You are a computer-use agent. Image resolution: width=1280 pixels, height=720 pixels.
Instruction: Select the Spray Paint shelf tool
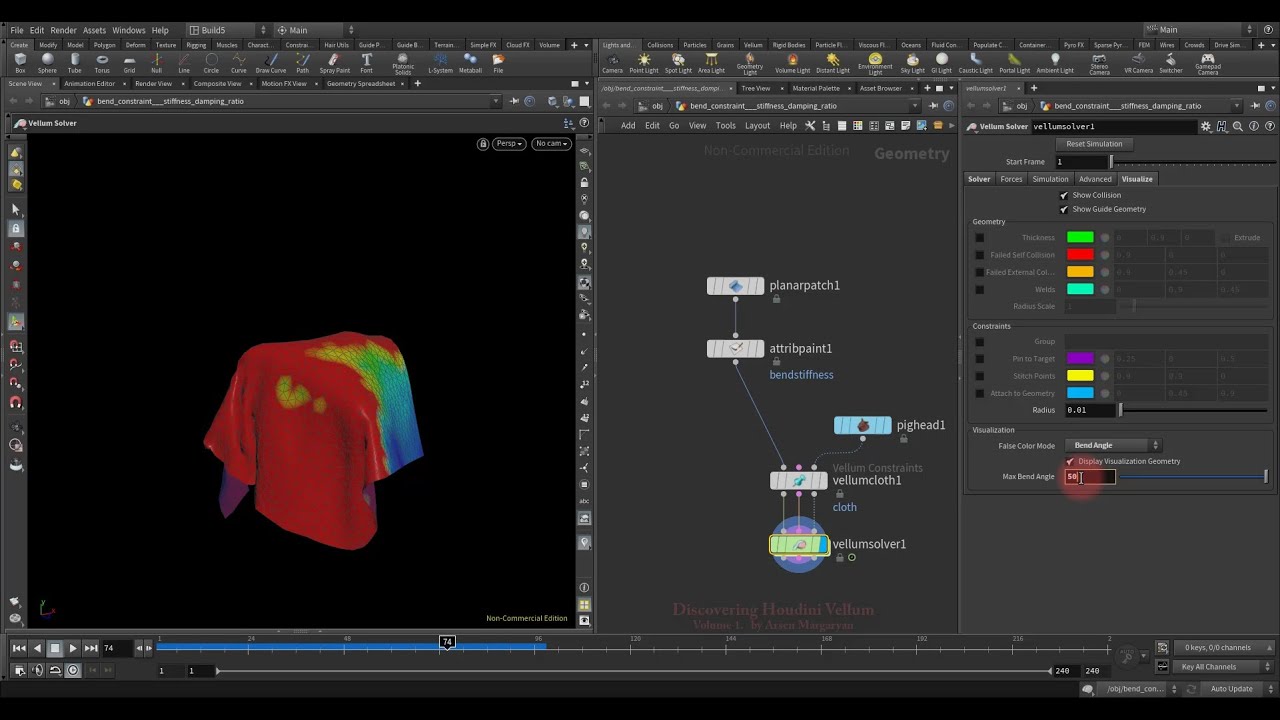pos(335,63)
